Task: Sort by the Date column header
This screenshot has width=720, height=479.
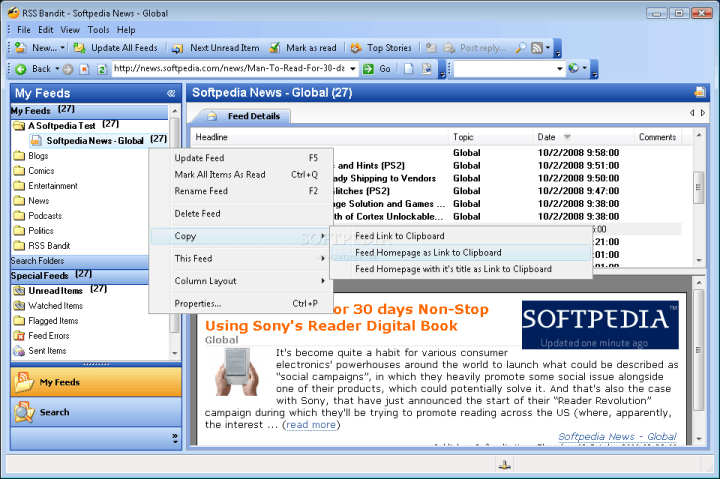Action: 583,137
